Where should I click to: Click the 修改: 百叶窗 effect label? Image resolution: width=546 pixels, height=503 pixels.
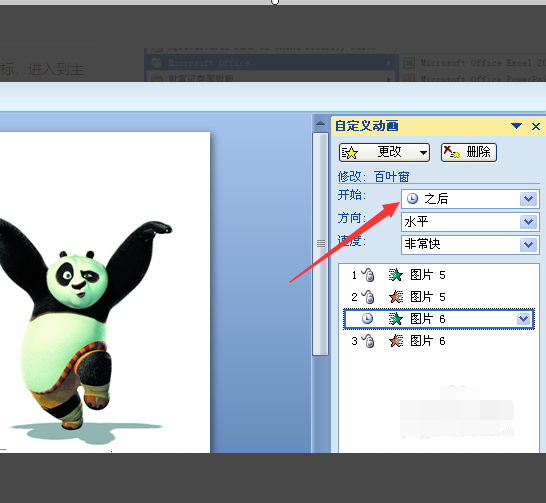tap(373, 177)
